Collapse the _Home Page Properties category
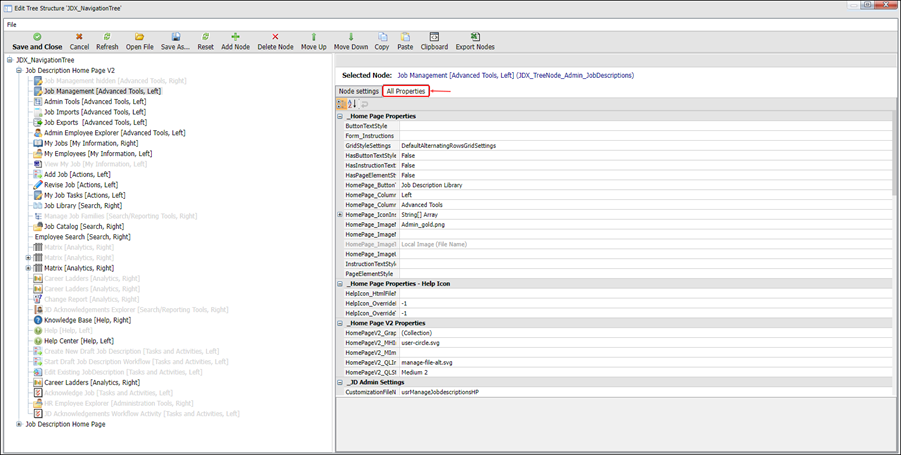Screen dimensions: 901x455 (x=340, y=116)
